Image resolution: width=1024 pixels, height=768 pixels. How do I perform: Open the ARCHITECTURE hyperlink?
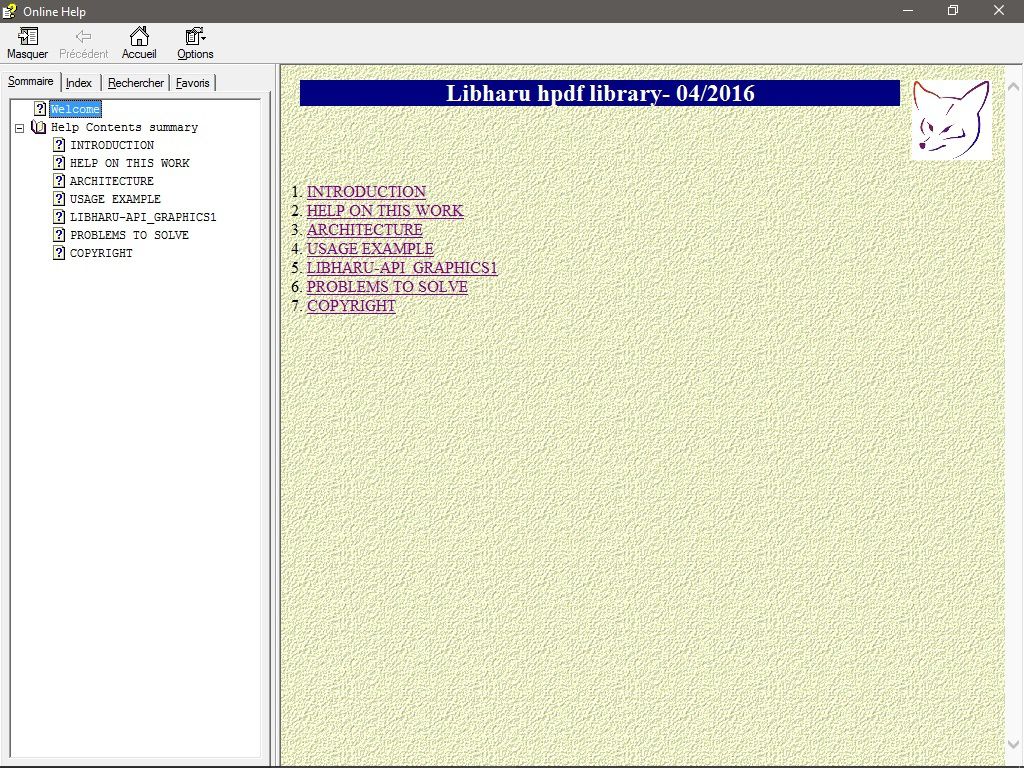tap(364, 230)
